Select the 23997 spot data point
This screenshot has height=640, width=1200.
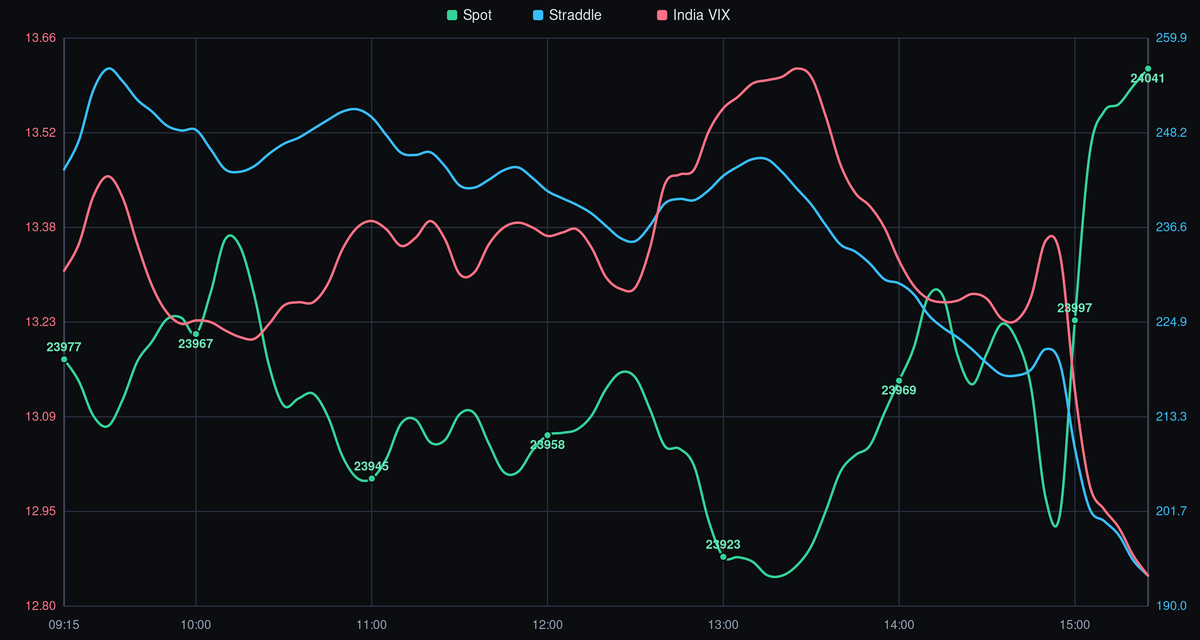pyautogui.click(x=1075, y=320)
